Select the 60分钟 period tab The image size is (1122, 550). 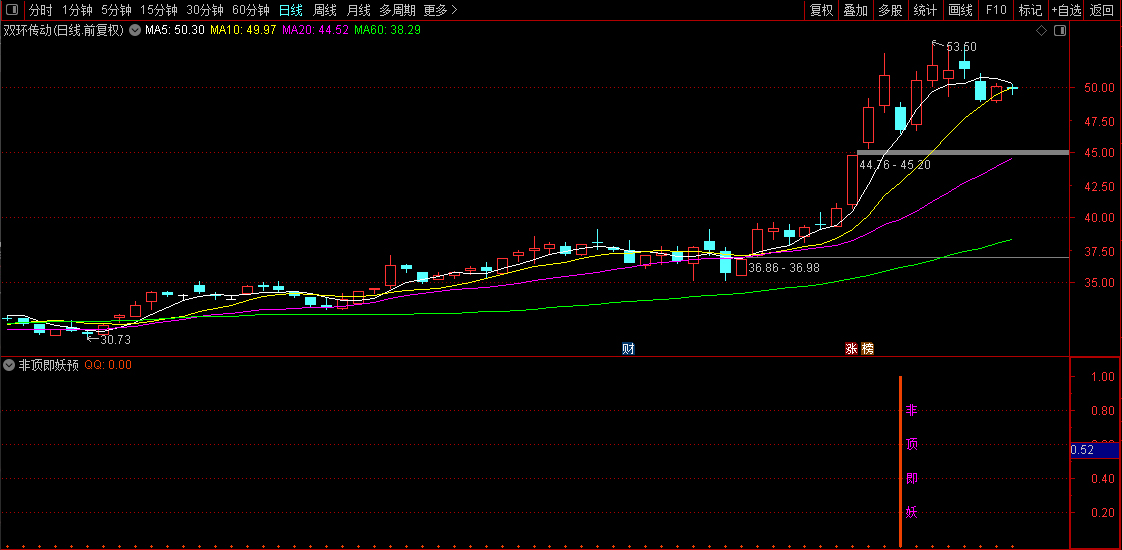pyautogui.click(x=250, y=10)
